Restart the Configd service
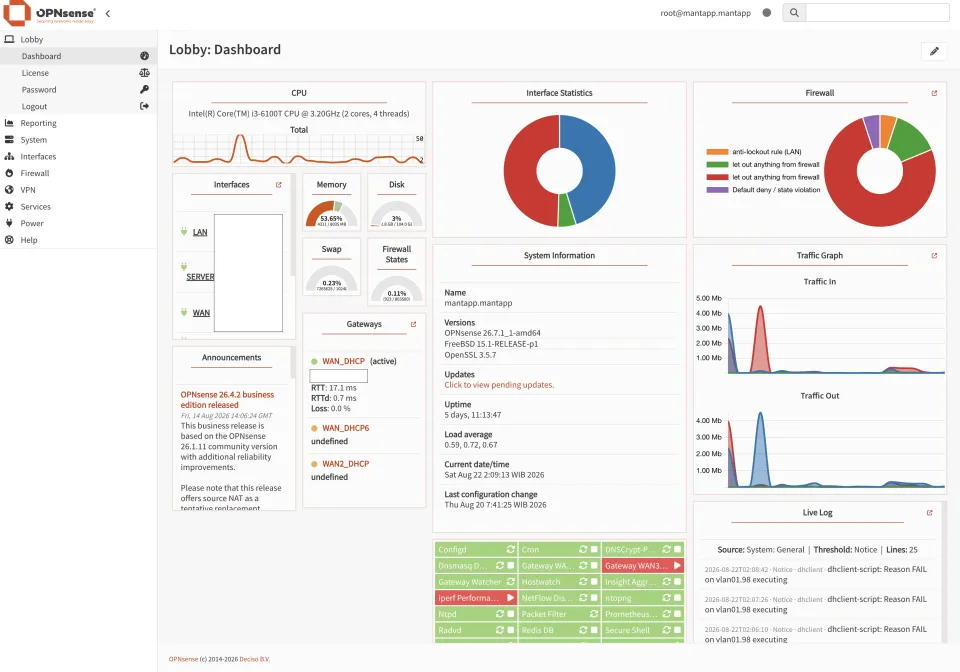The height and width of the screenshot is (672, 960). 510,550
